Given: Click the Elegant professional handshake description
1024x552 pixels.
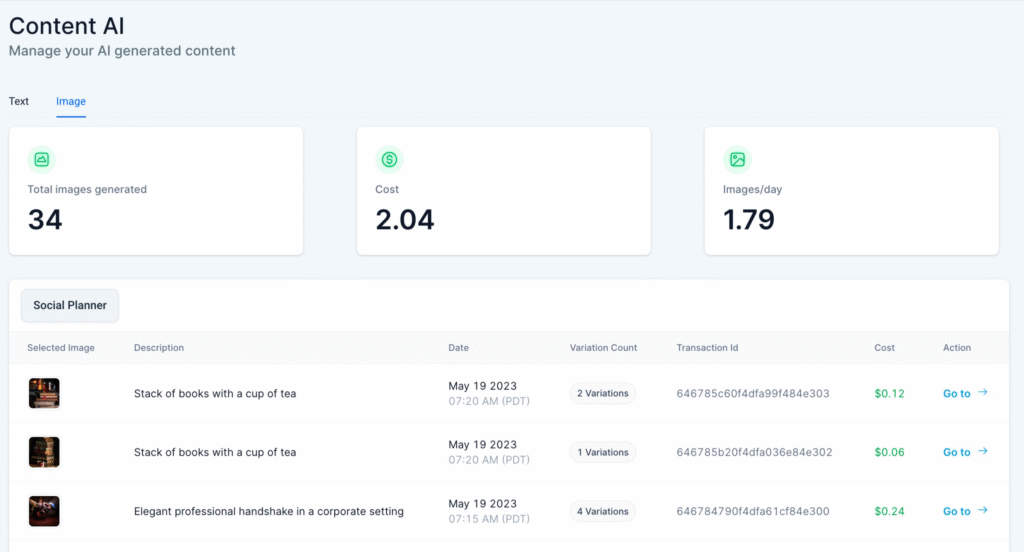Looking at the screenshot, I should coord(269,512).
